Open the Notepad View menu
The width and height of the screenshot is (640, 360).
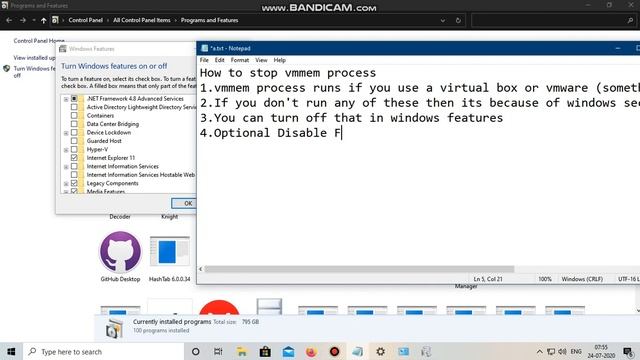[261, 60]
